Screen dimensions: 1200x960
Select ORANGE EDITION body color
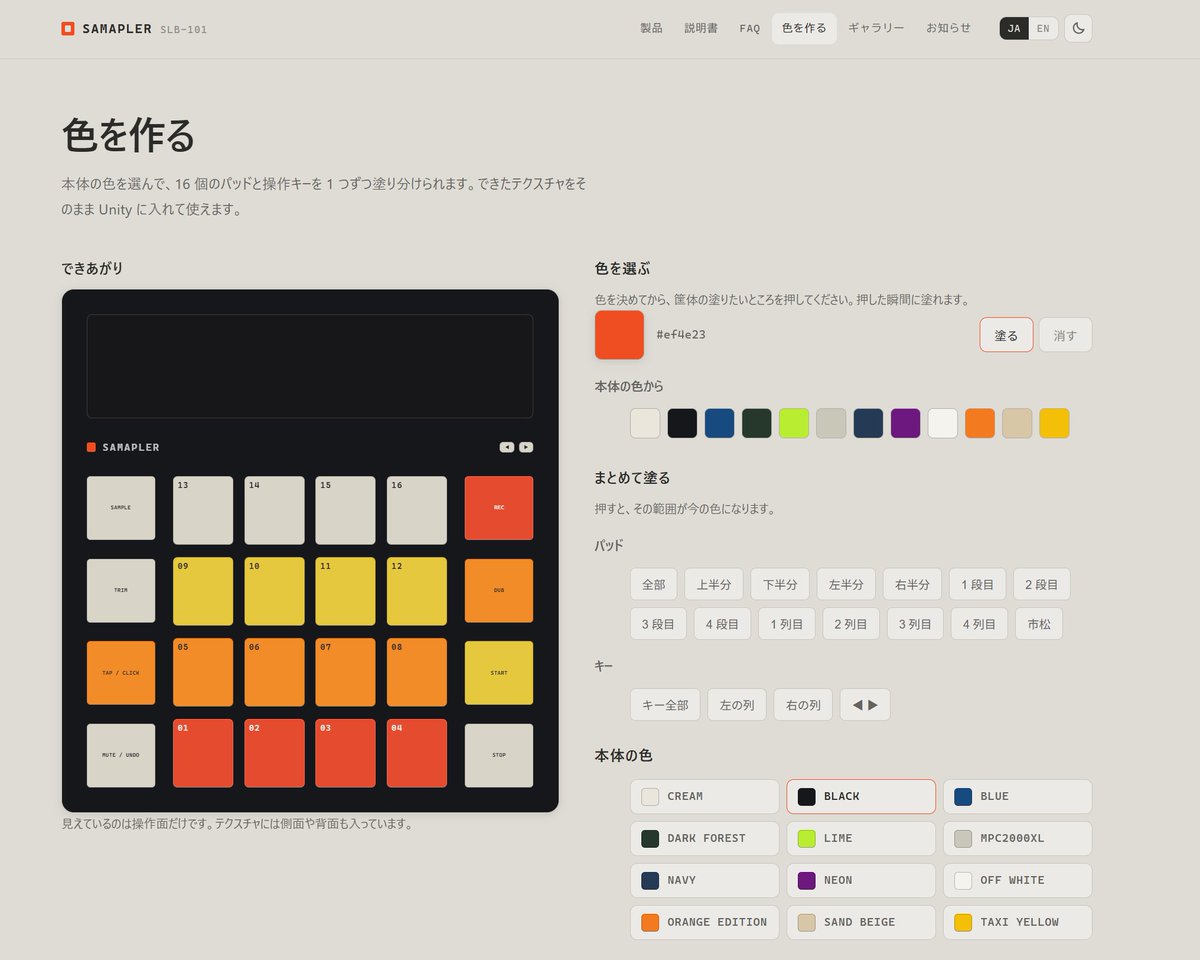705,922
